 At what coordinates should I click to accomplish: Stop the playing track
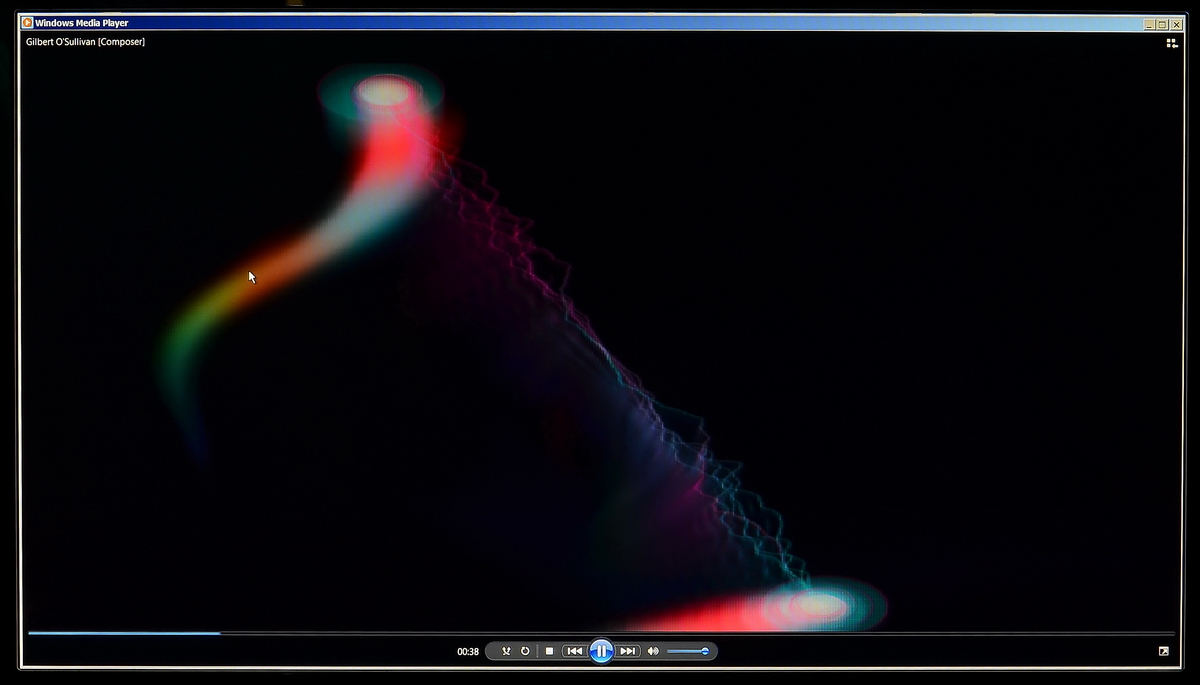(x=549, y=651)
